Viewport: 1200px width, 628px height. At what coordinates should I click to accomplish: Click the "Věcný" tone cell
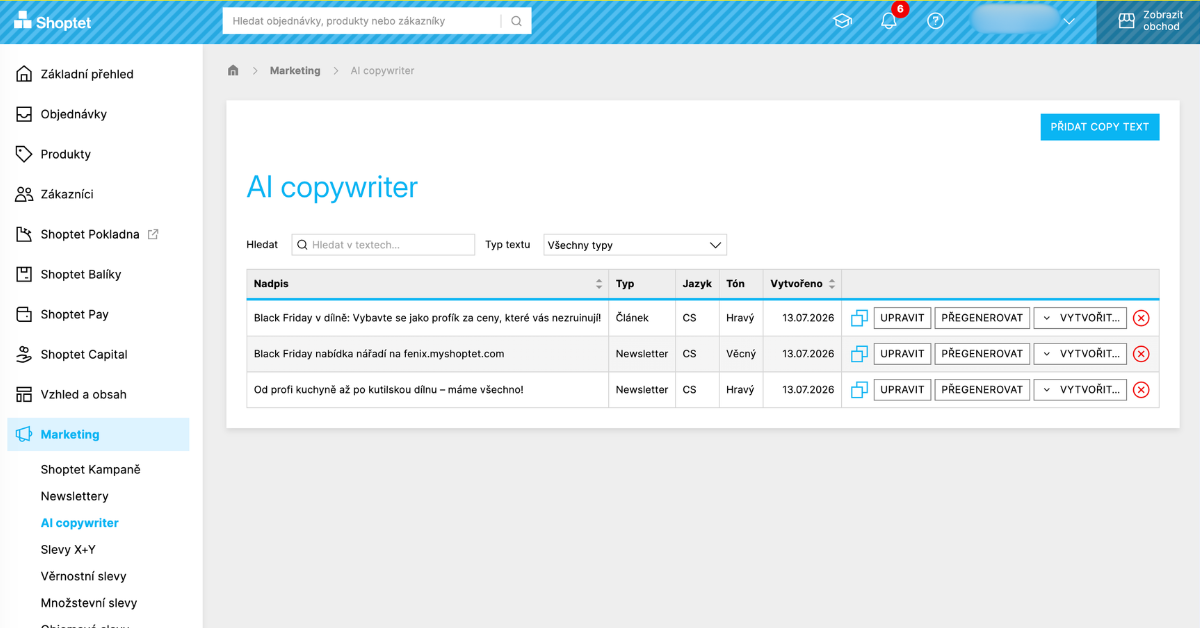(x=741, y=354)
